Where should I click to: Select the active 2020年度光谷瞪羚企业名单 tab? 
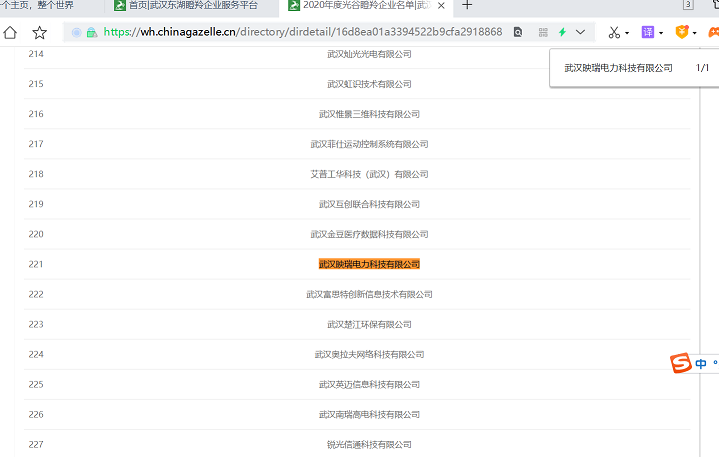click(x=366, y=6)
